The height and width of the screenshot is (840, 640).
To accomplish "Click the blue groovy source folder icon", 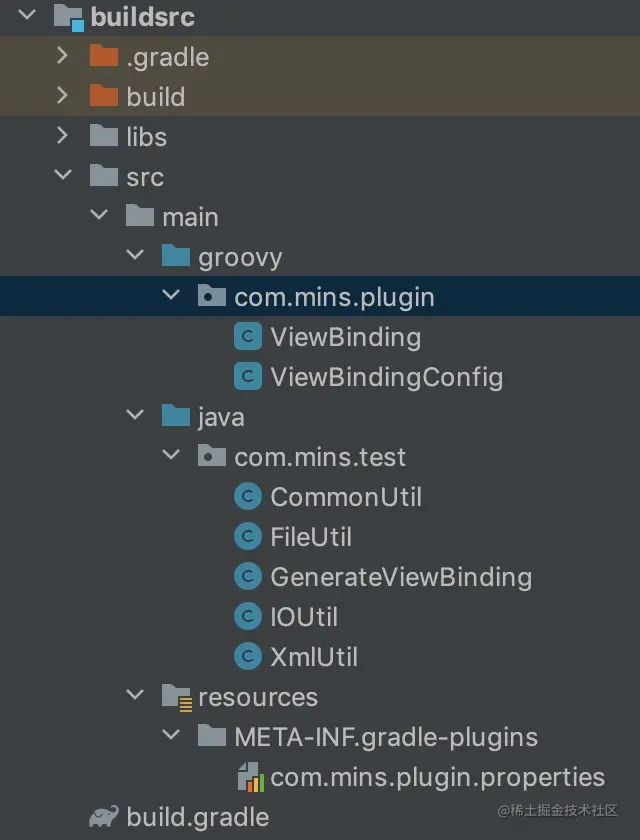I will 175,257.
